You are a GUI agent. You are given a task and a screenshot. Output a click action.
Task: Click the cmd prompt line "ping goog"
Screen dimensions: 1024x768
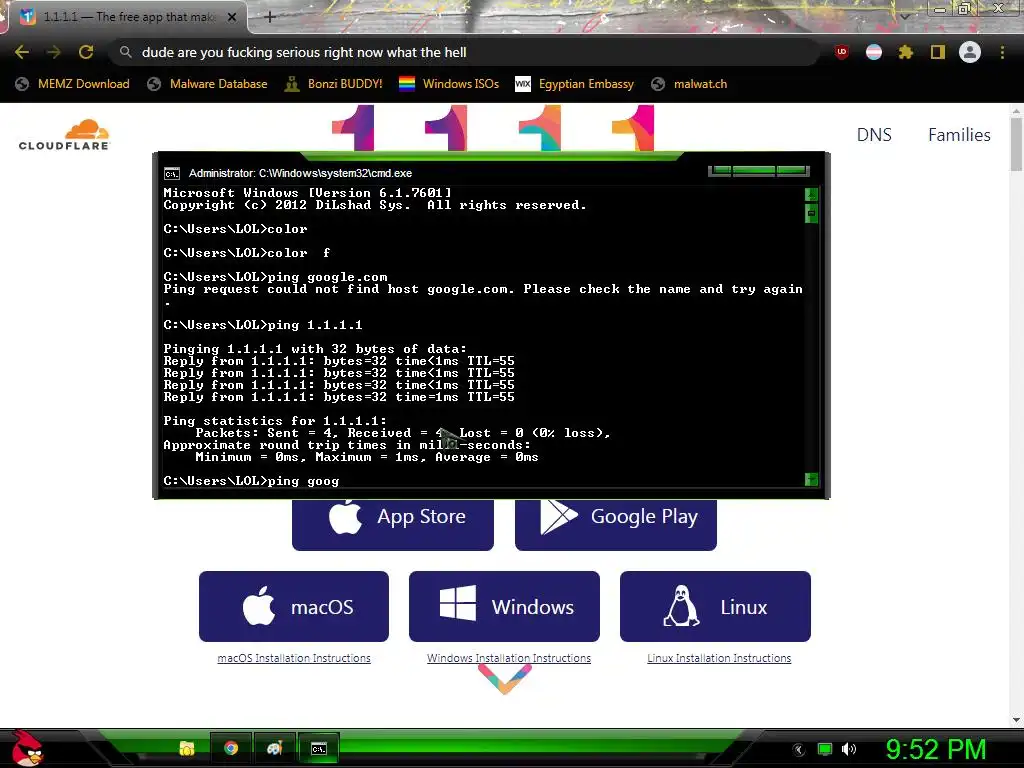[x=251, y=481]
